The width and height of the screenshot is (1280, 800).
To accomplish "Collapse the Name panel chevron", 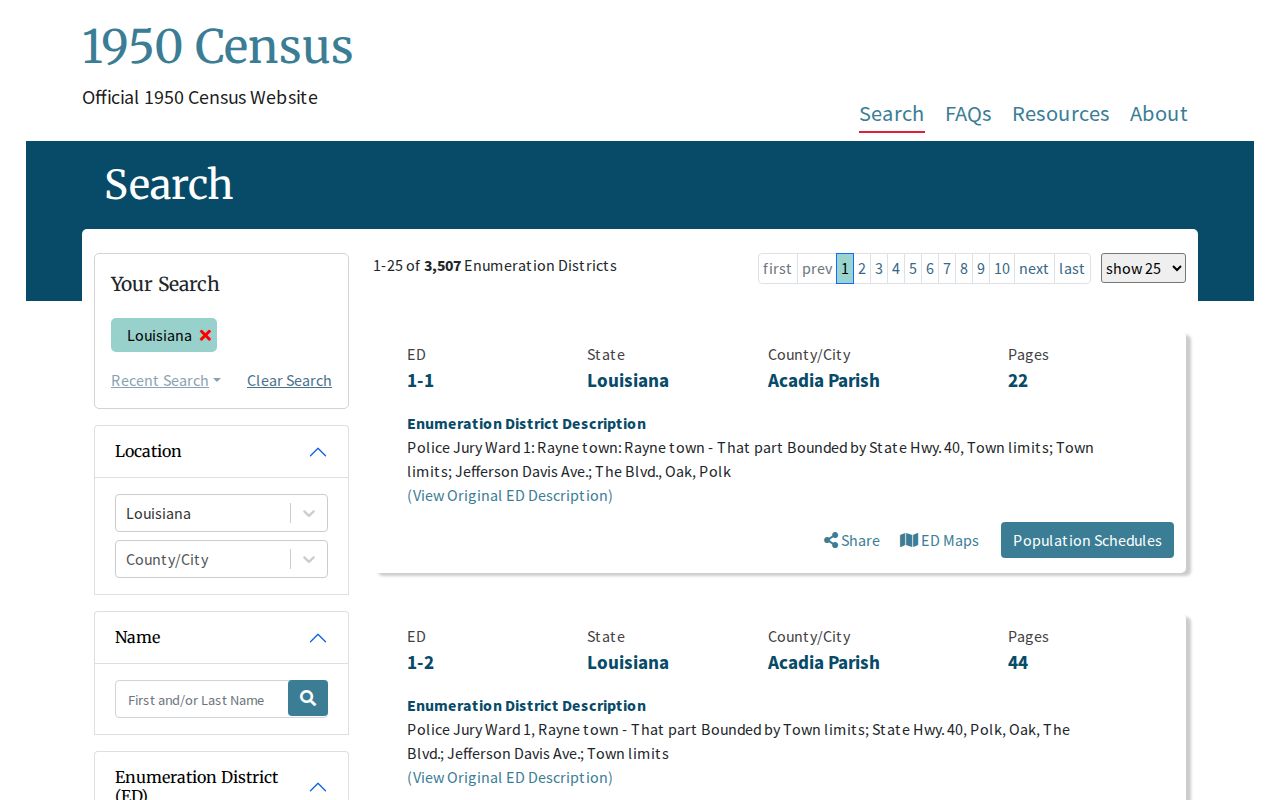I will tap(318, 638).
